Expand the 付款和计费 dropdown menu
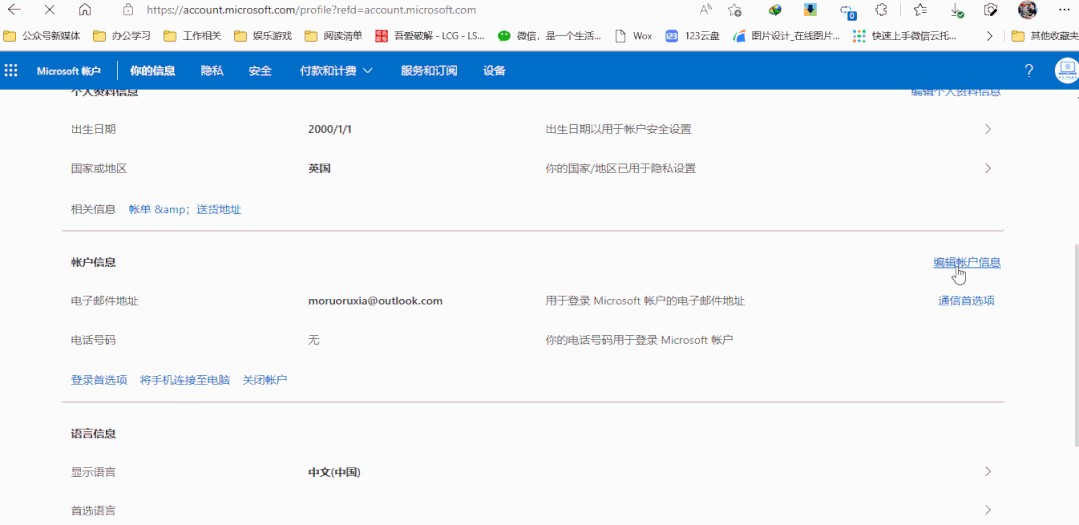The image size is (1079, 525). (336, 71)
